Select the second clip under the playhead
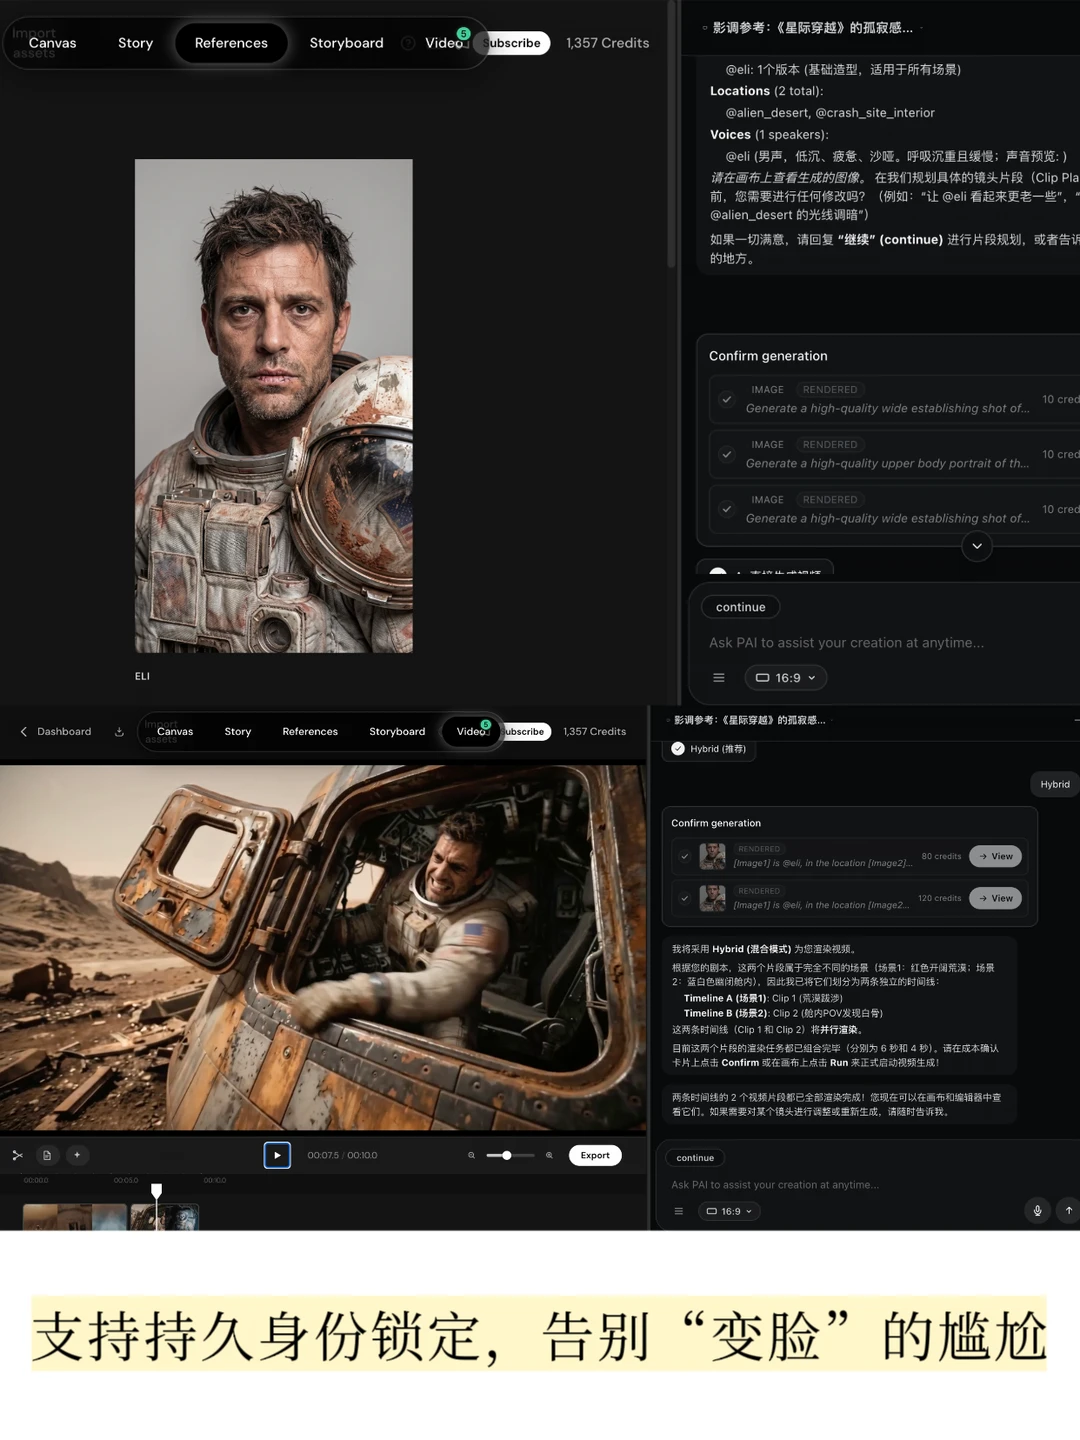The image size is (1080, 1440). [165, 1217]
